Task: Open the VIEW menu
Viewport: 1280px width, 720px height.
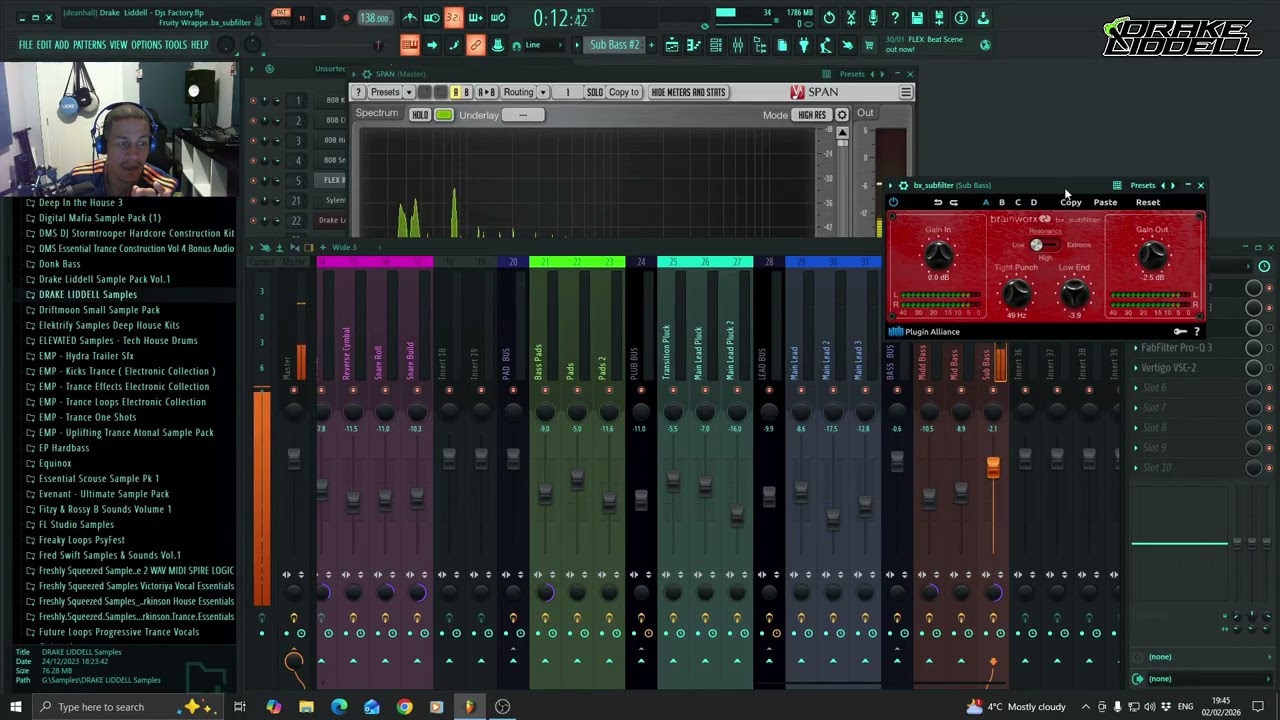Action: pyautogui.click(x=118, y=45)
